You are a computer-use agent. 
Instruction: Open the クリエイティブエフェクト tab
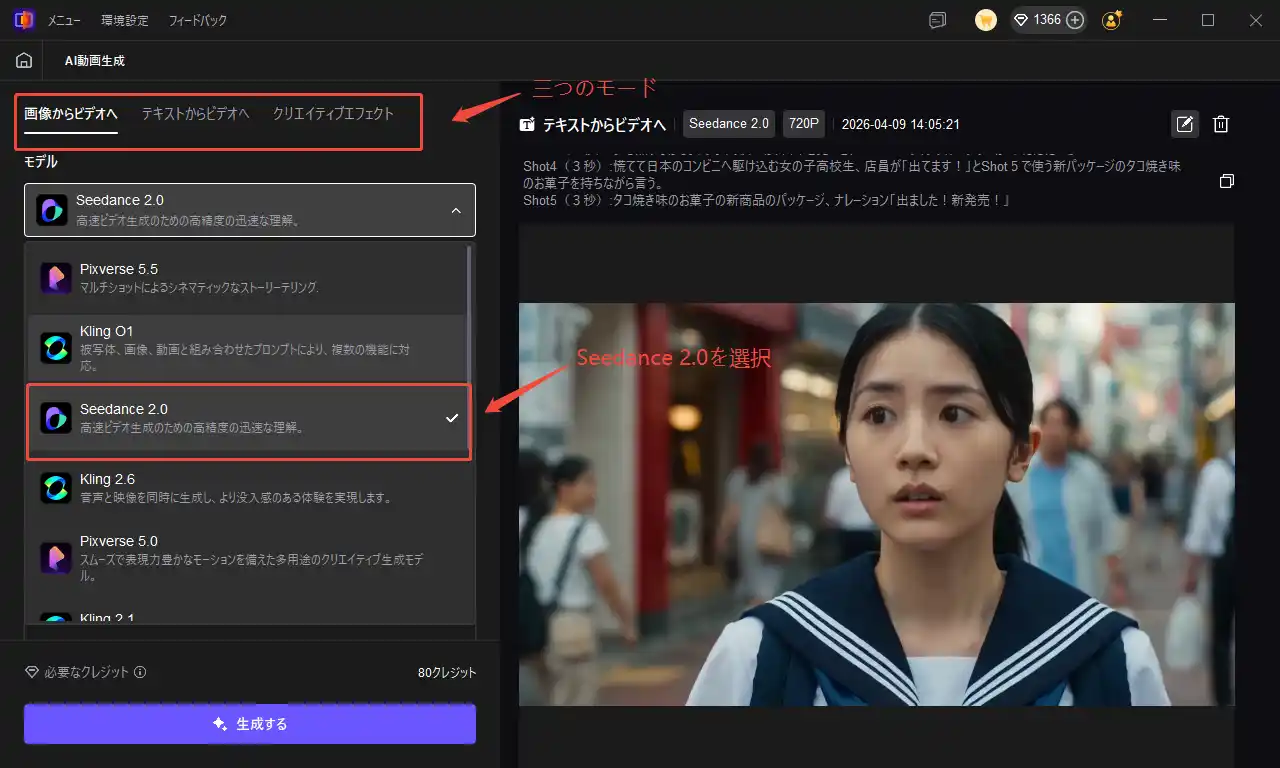[x=333, y=114]
